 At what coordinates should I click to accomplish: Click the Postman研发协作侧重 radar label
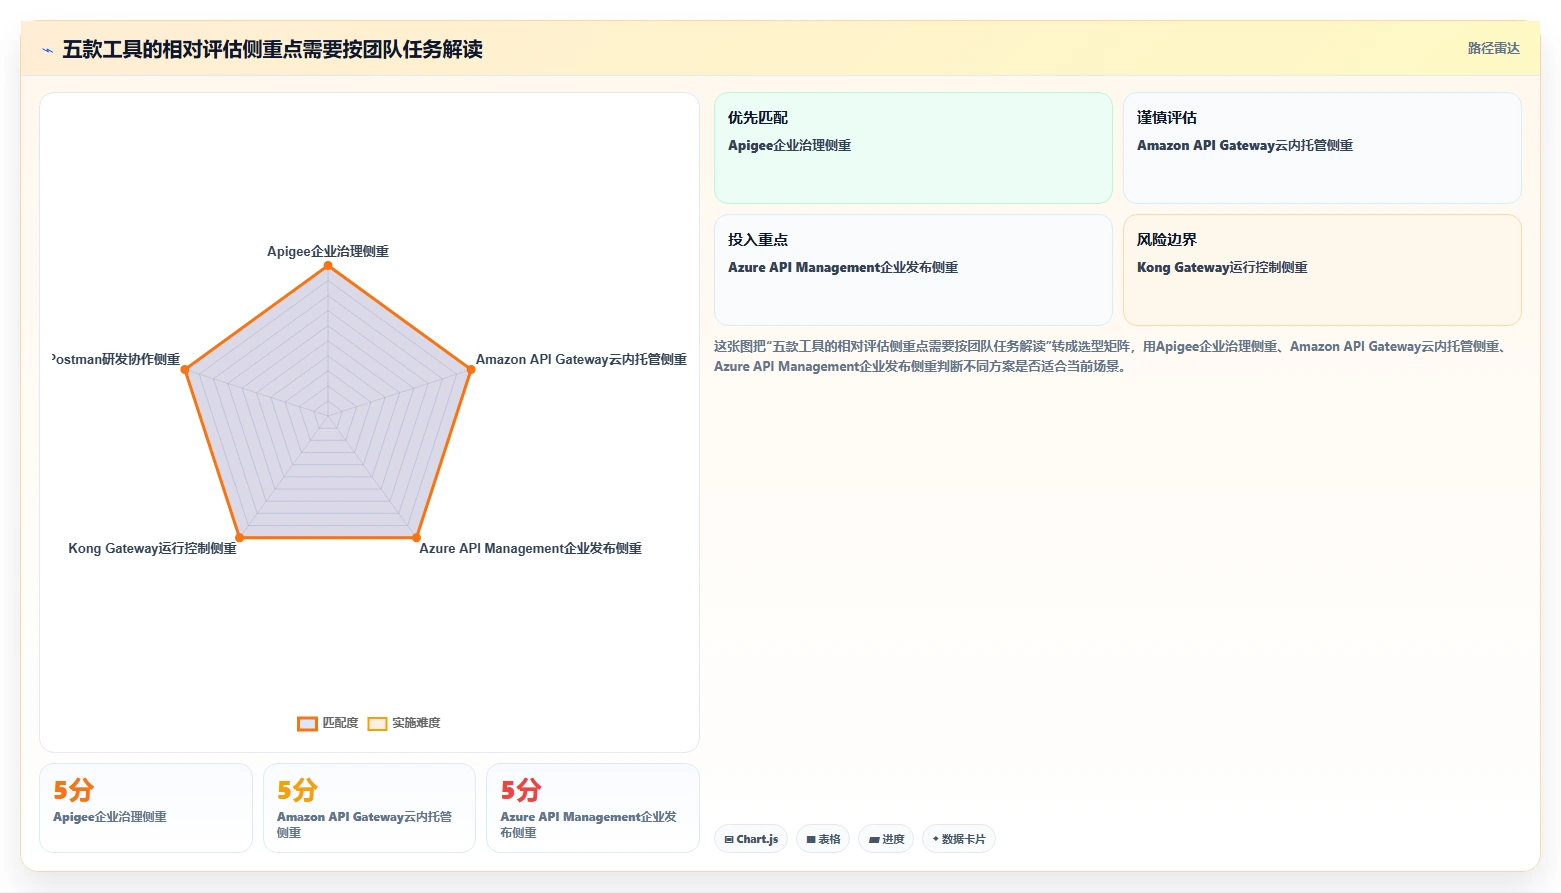[x=116, y=359]
